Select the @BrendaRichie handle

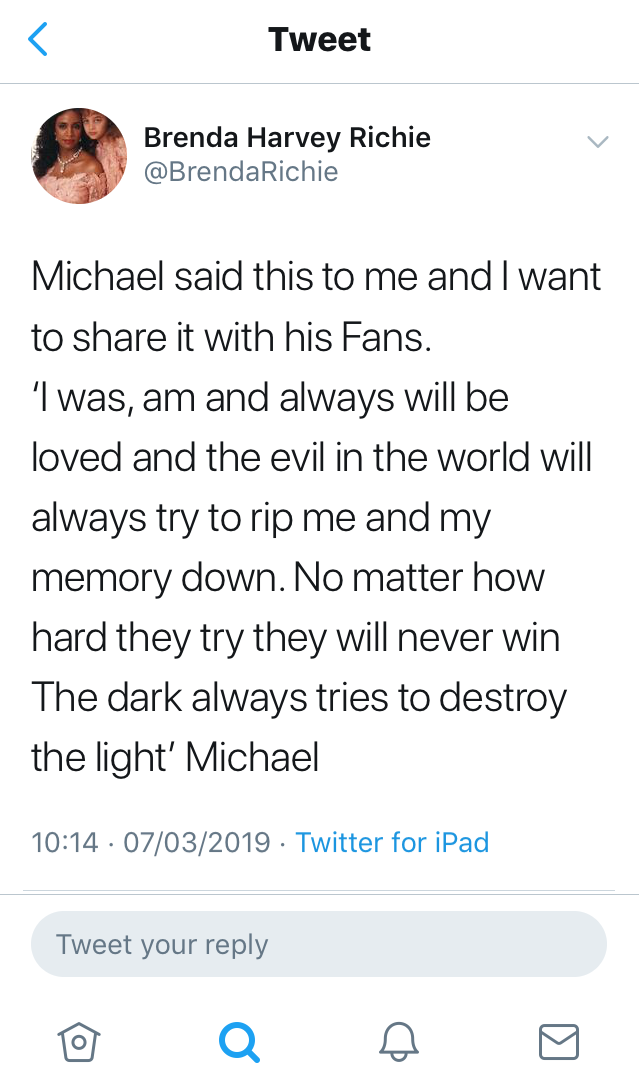point(241,171)
